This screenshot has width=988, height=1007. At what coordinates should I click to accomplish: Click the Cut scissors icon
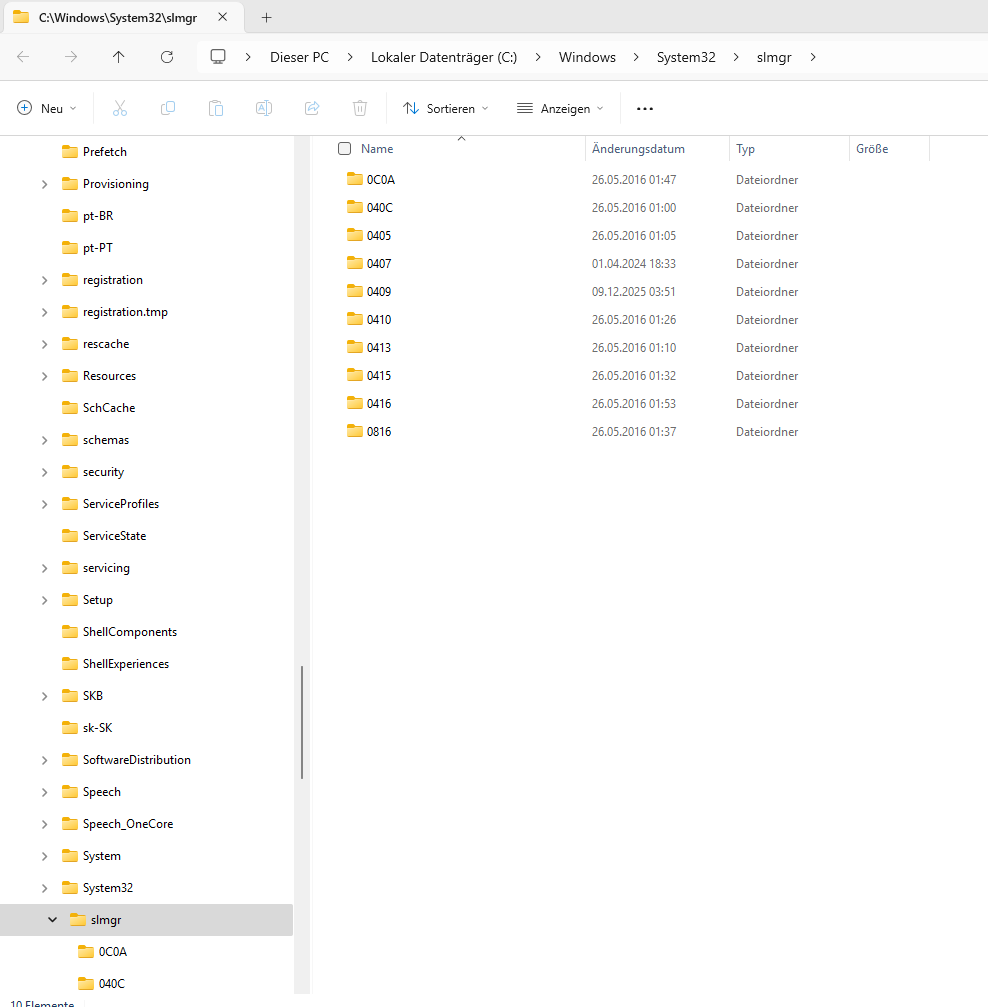[x=120, y=109]
